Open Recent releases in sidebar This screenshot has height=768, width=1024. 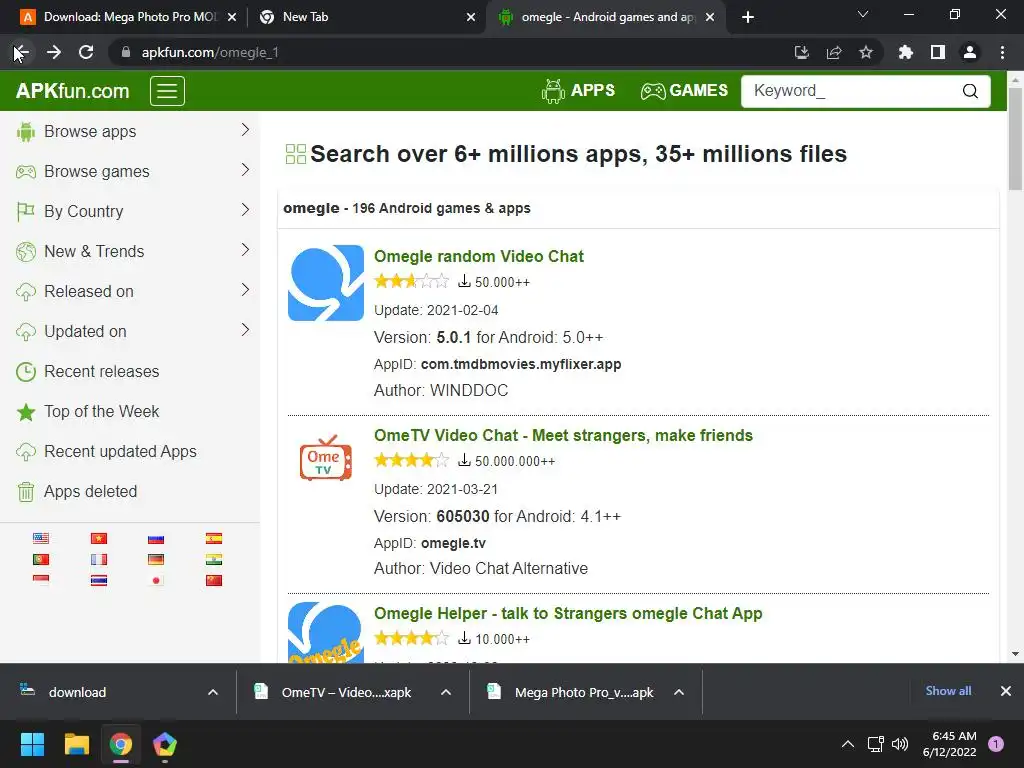[x=101, y=371]
